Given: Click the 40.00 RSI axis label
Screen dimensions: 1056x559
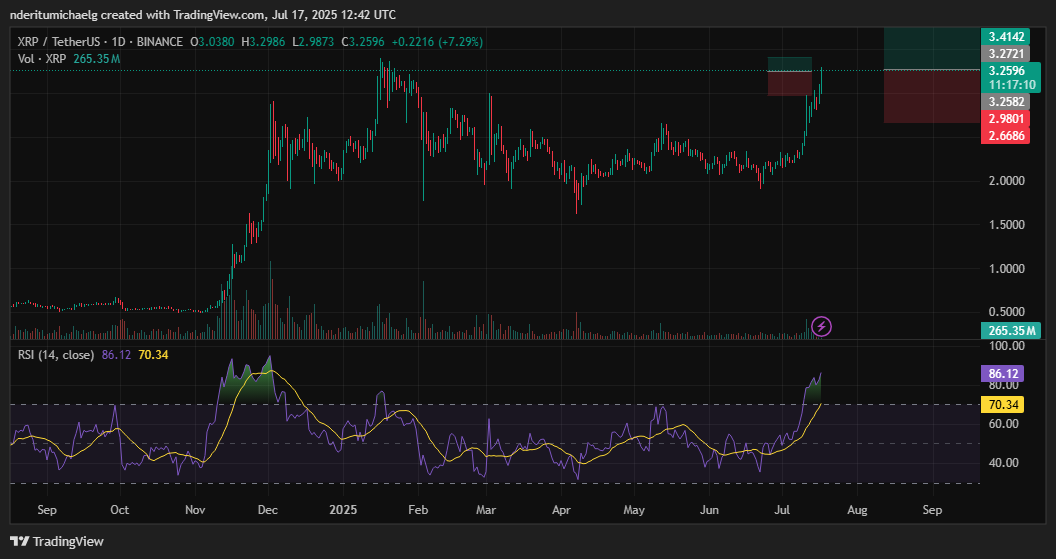Looking at the screenshot, I should click(1003, 463).
